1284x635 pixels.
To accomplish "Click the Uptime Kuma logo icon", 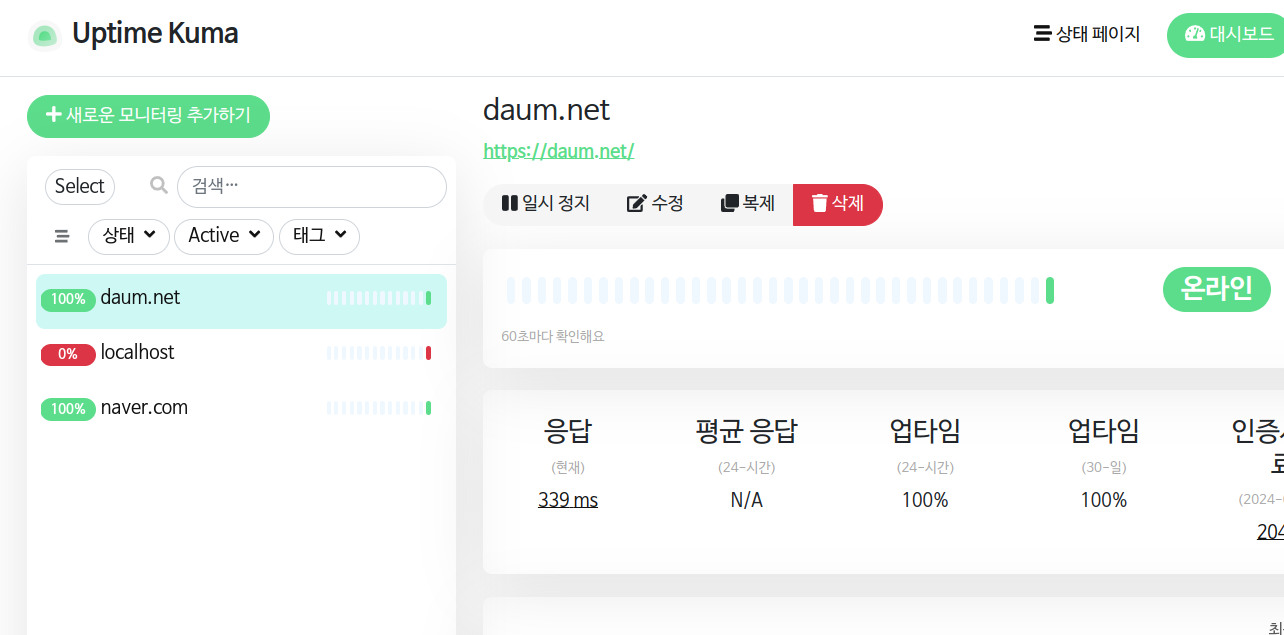I will pos(44,35).
